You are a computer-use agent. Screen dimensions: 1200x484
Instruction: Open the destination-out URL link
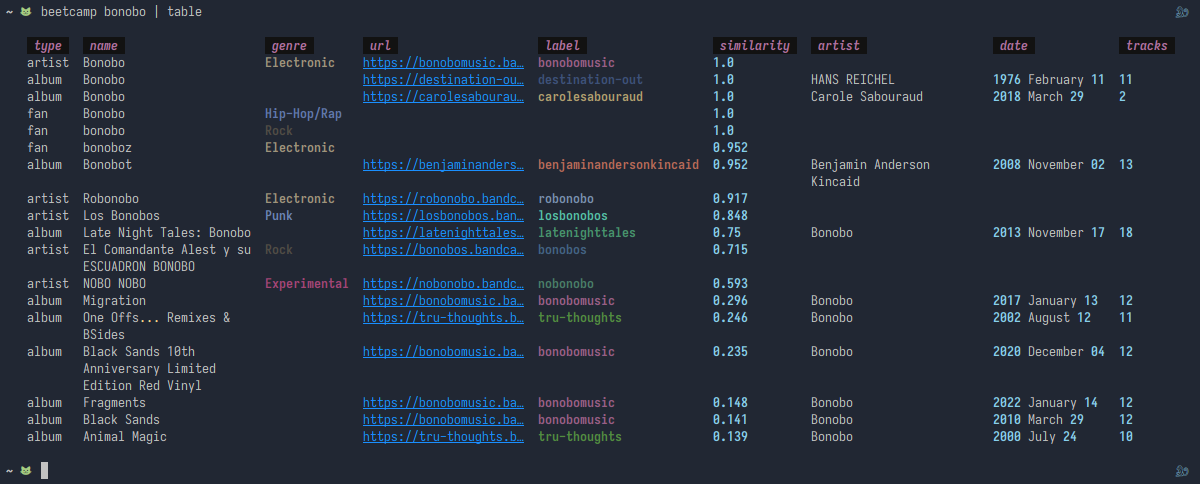click(443, 80)
